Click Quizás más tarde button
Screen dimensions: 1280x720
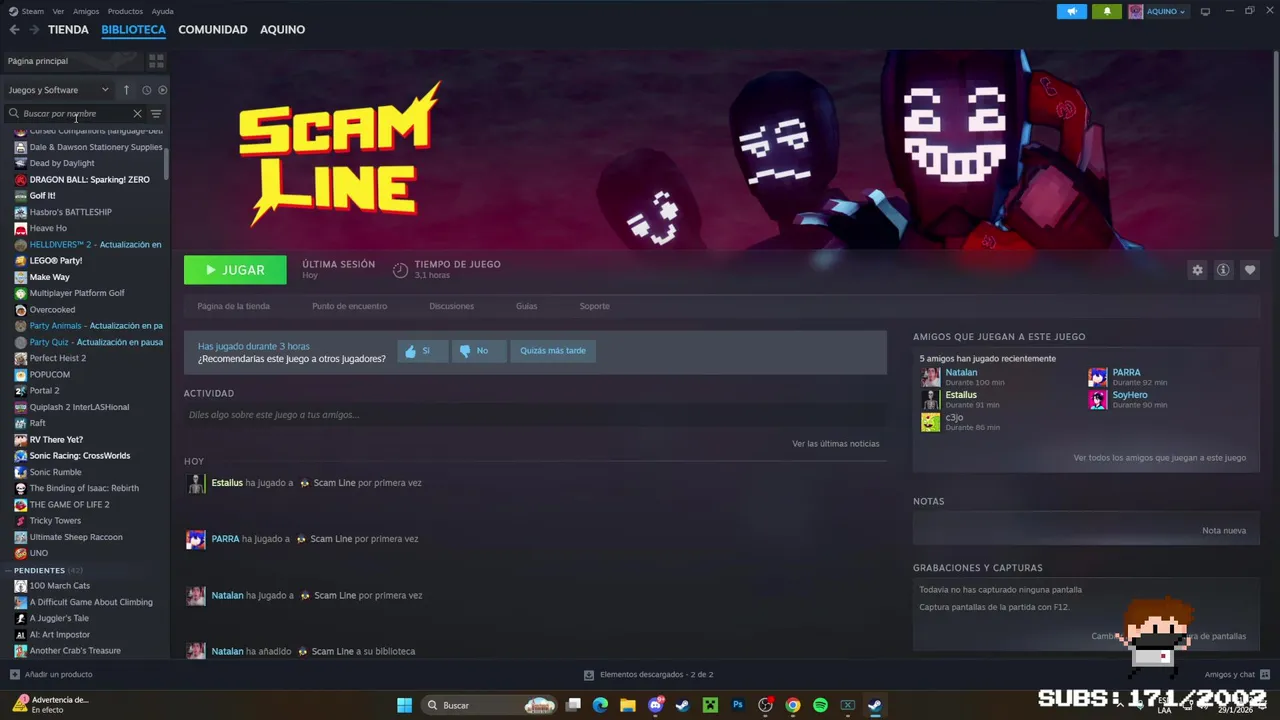553,351
